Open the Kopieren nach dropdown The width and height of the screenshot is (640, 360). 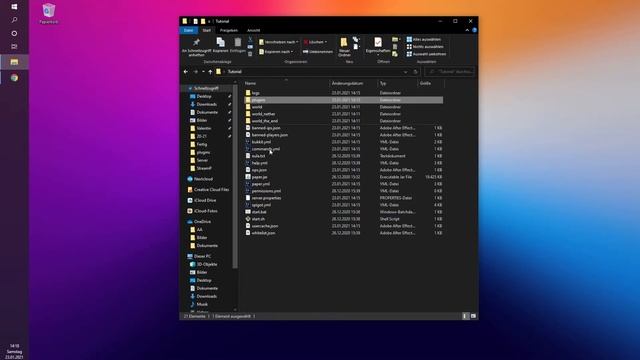pos(276,52)
